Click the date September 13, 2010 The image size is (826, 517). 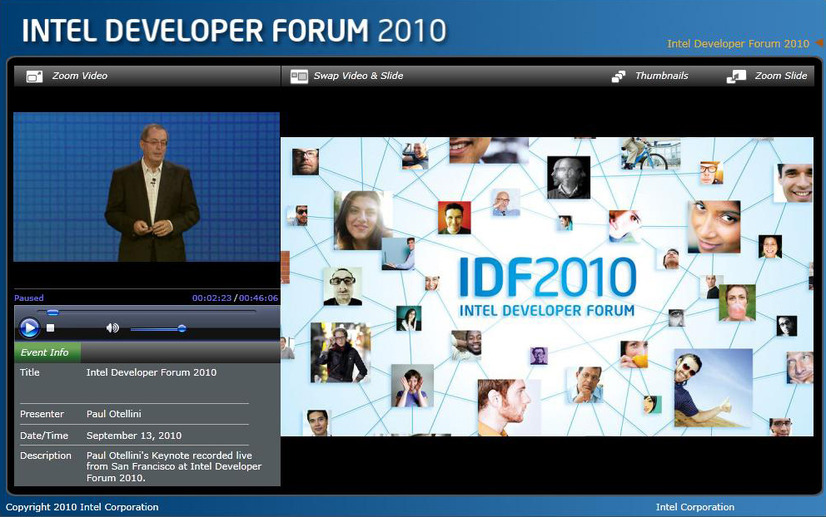click(134, 435)
